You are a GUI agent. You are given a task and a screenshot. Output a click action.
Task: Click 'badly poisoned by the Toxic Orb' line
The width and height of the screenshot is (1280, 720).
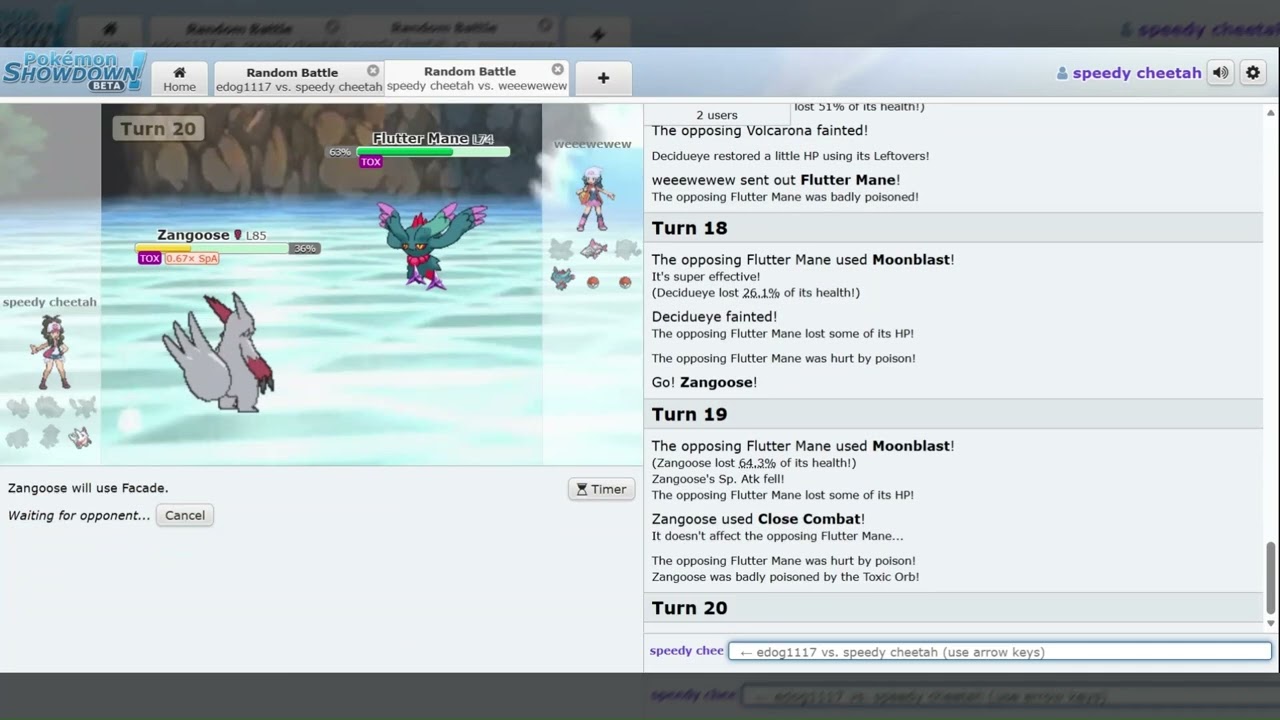tap(785, 577)
